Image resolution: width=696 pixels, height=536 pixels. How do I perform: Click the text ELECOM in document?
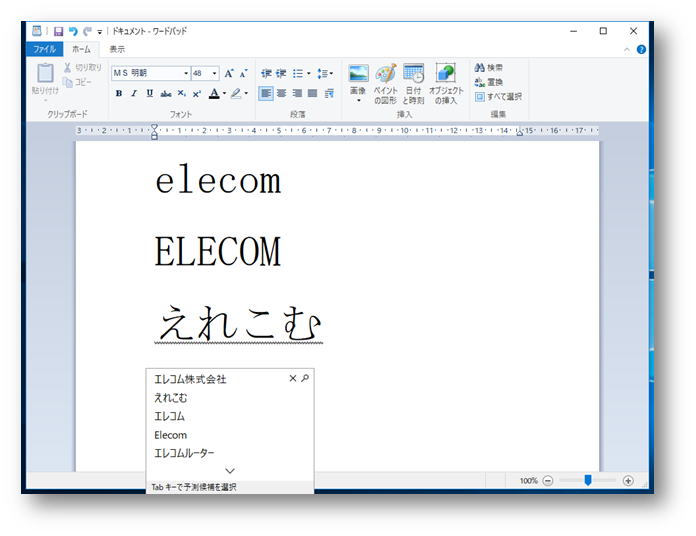coord(218,251)
